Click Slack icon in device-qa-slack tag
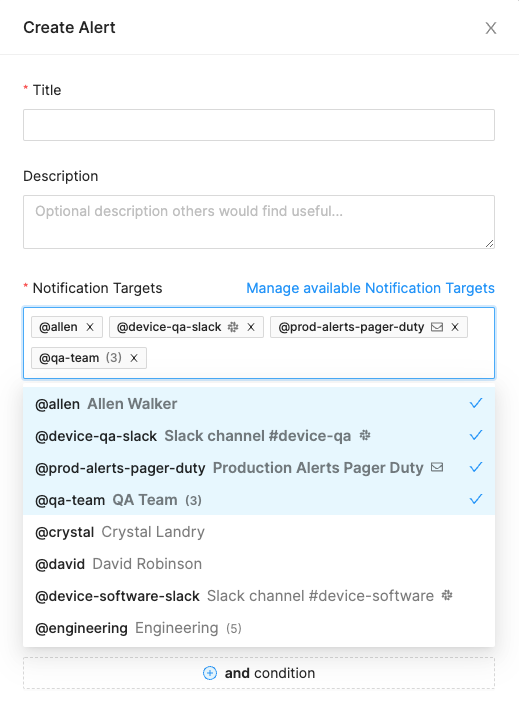Screen dimensions: 519x705 [233, 327]
